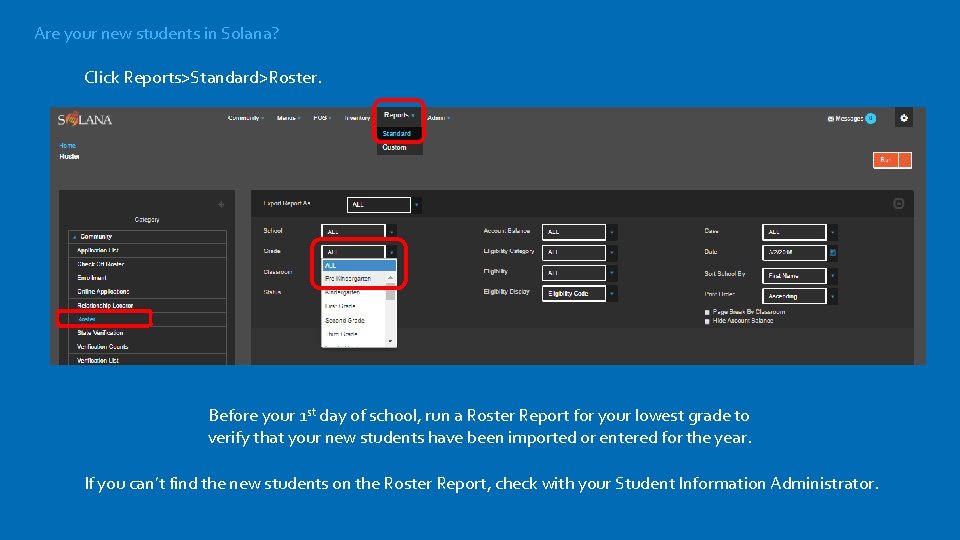Open arrow next to Run button
Image resolution: width=960 pixels, height=540 pixels.
(x=905, y=160)
